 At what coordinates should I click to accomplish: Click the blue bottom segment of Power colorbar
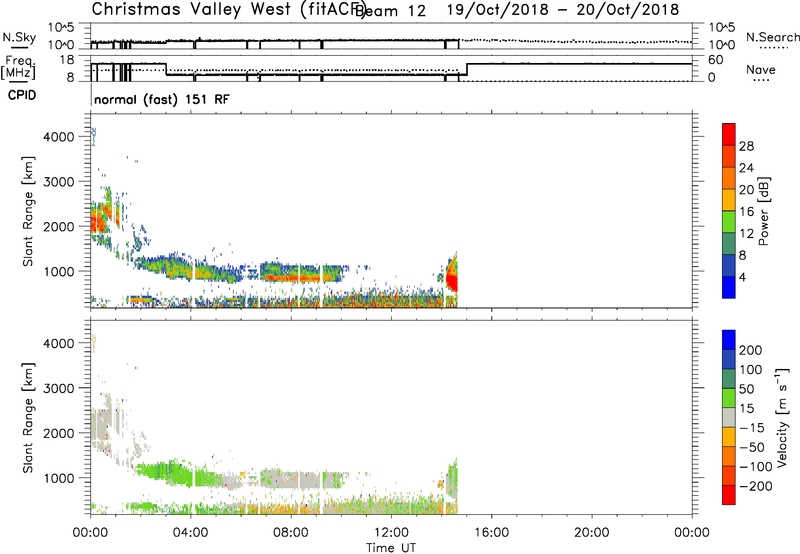point(729,287)
